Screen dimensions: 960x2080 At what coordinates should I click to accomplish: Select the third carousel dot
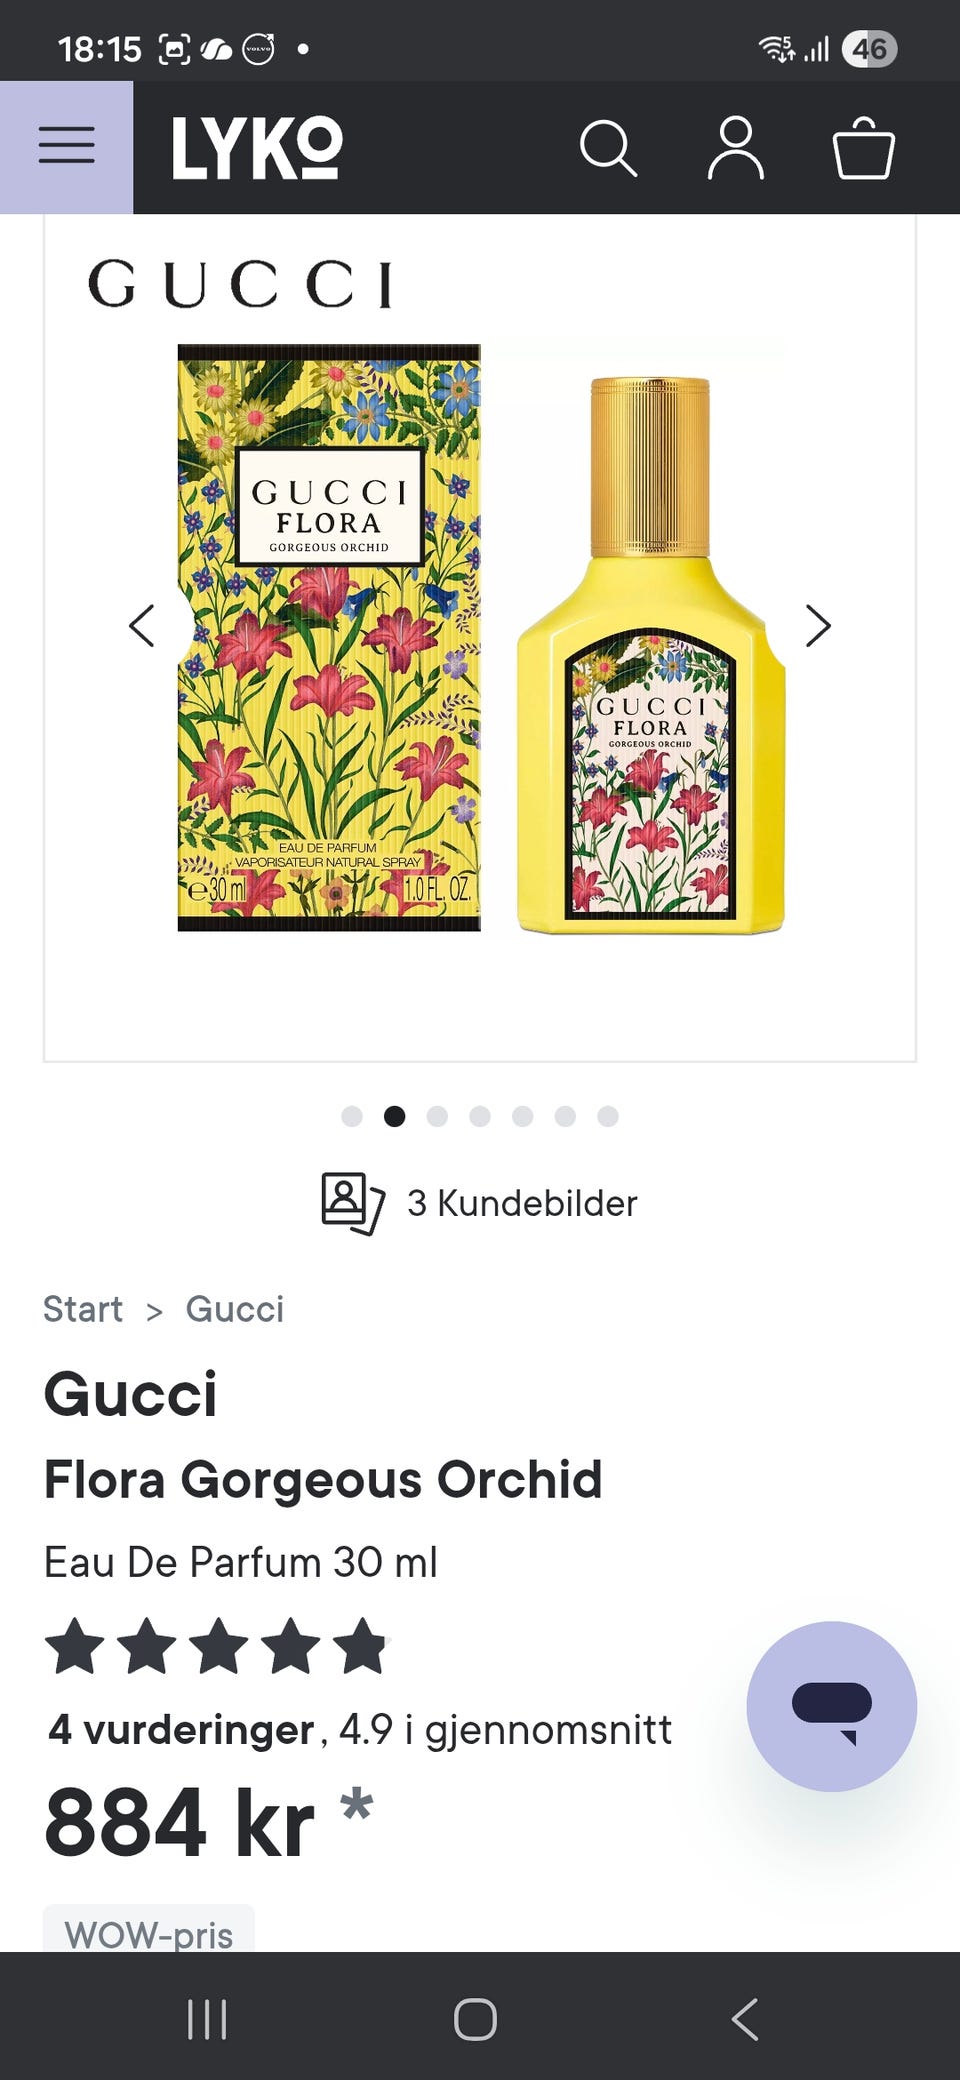click(437, 1116)
